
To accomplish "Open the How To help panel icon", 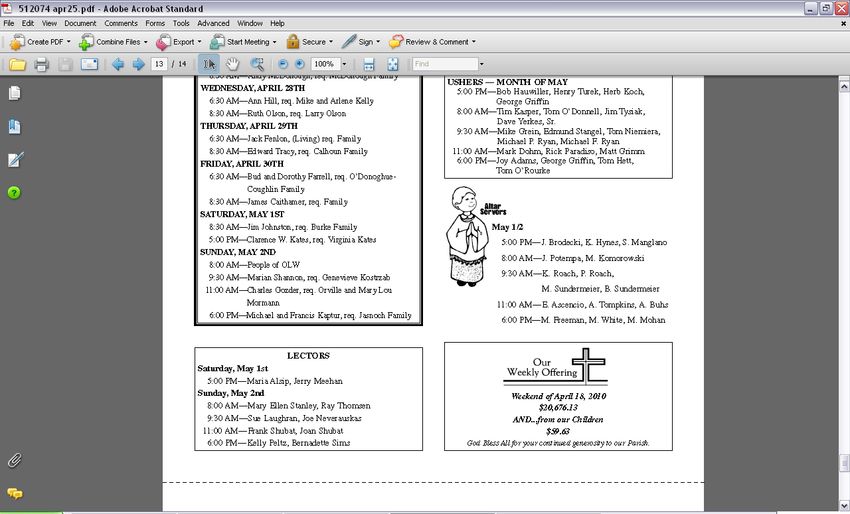I will click(14, 192).
